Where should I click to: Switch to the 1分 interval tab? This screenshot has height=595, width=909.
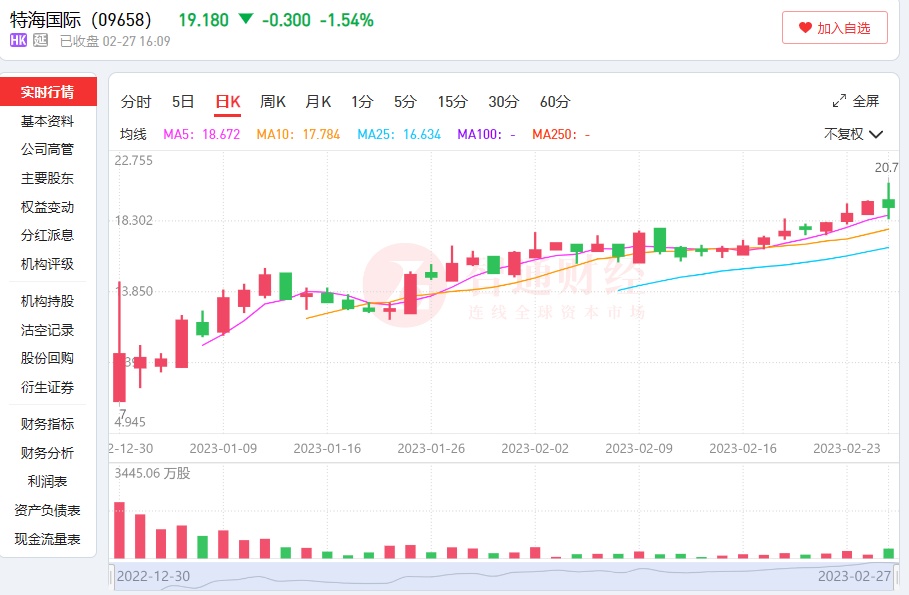tap(362, 101)
